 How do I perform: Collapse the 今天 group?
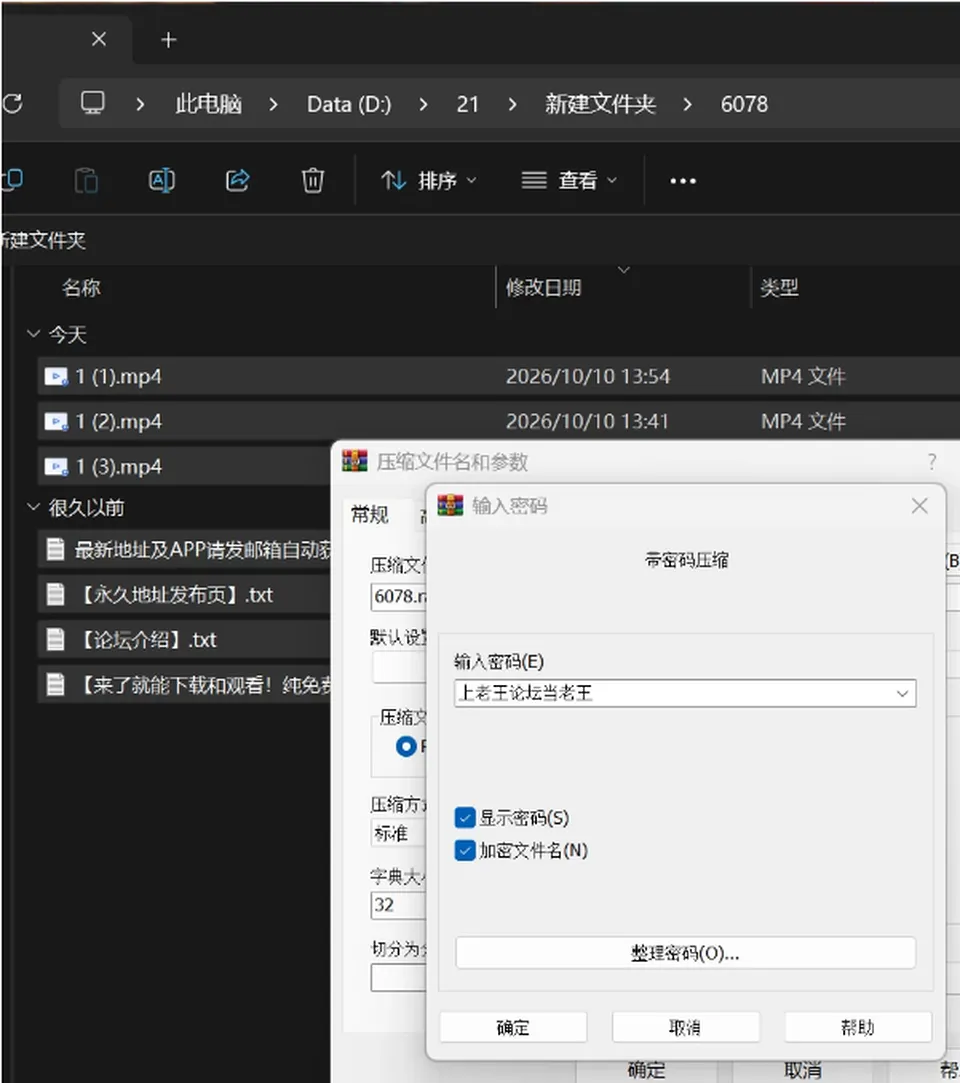[x=32, y=334]
